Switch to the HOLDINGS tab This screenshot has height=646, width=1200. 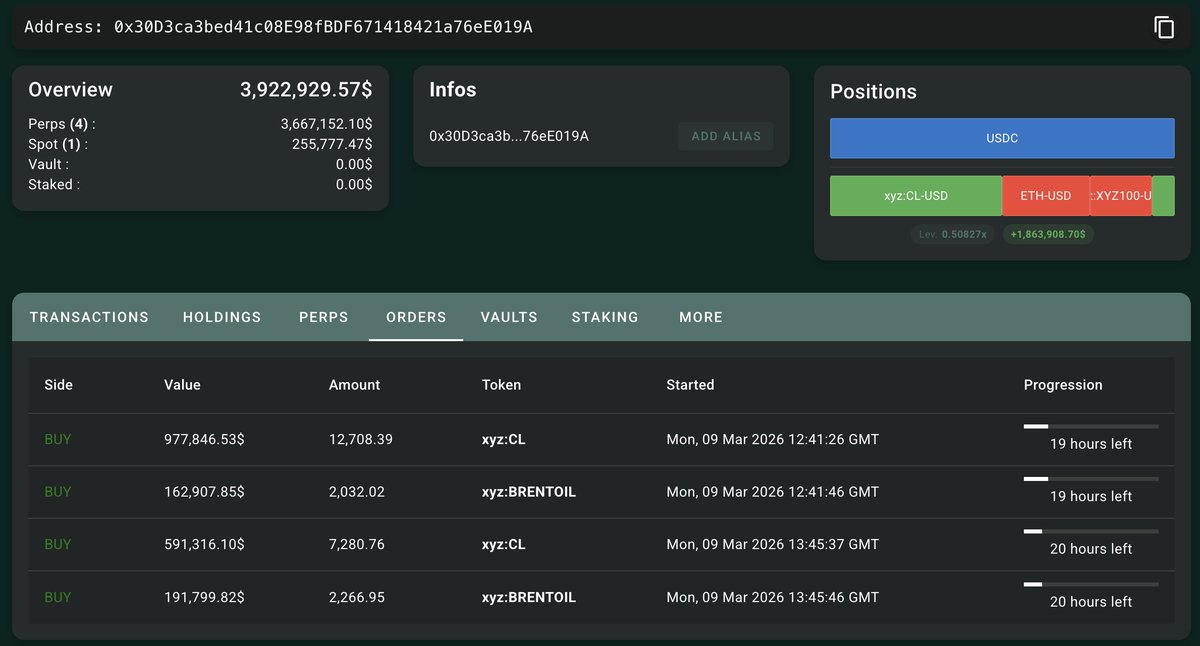(x=222, y=317)
